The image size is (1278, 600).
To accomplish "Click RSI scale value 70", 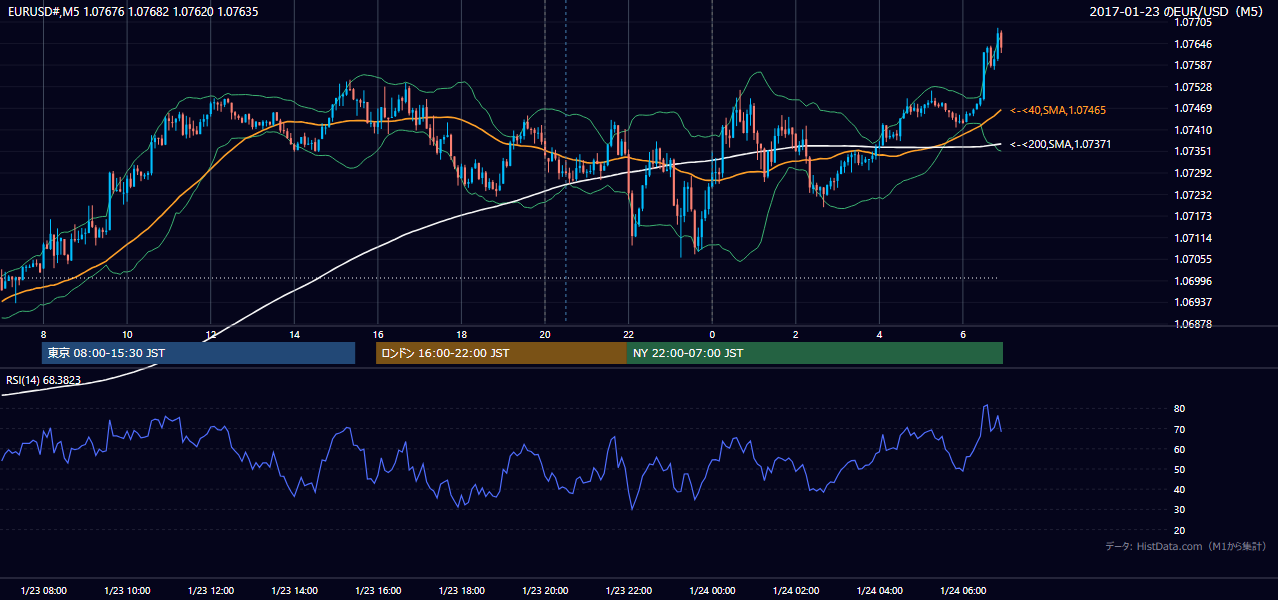I will pyautogui.click(x=1180, y=429).
